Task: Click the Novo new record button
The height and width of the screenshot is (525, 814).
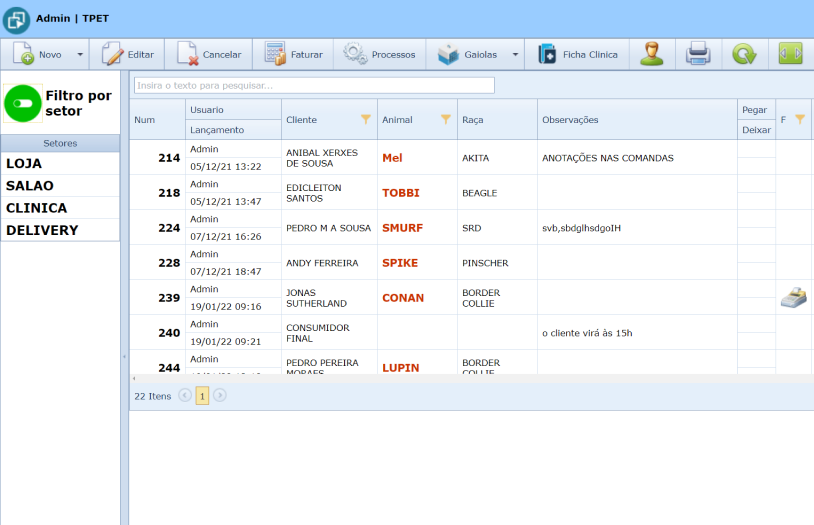Action: [x=38, y=54]
